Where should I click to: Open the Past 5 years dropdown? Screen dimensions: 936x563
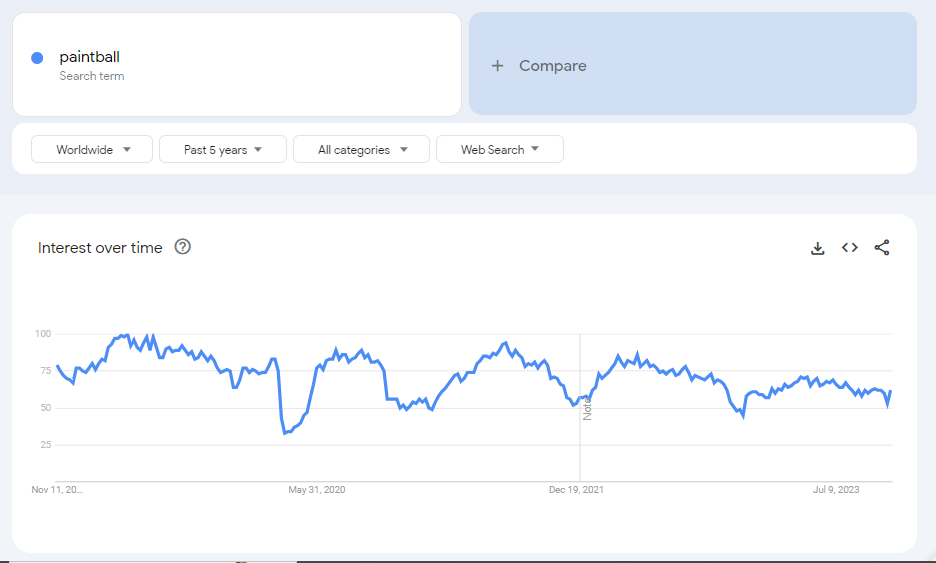coord(223,149)
